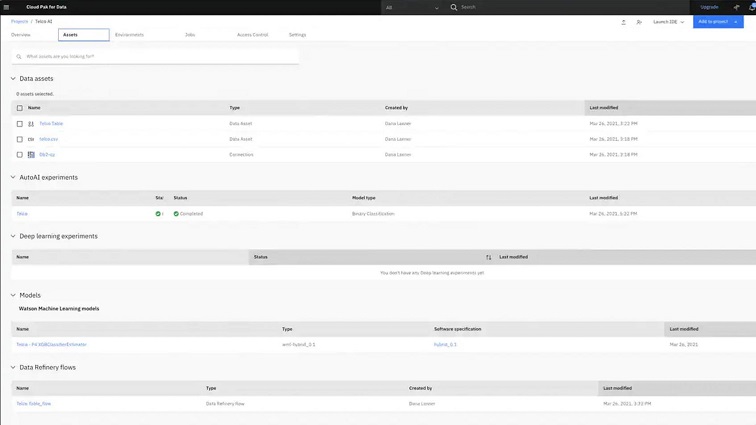The height and width of the screenshot is (425, 756).
Task: Collapse the Models section
Action: (x=13, y=295)
